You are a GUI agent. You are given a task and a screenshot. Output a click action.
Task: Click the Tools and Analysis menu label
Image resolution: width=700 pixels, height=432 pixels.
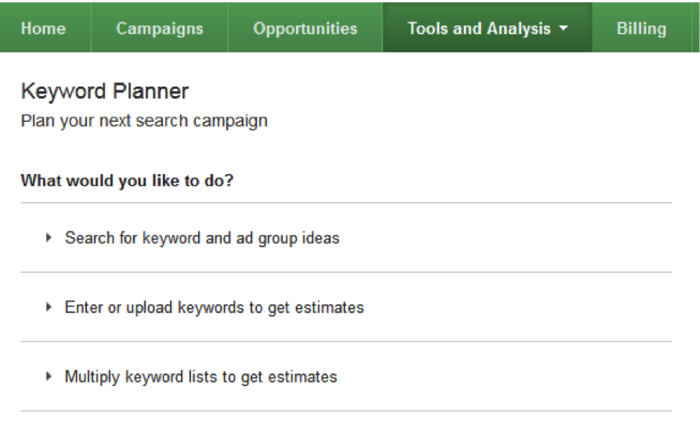479,28
